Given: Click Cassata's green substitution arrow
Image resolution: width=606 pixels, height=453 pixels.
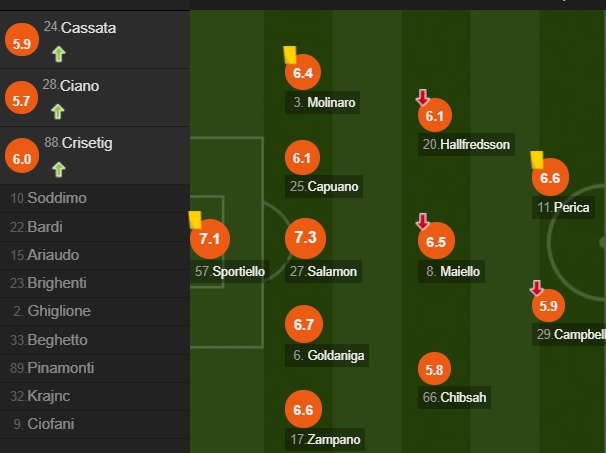Looking at the screenshot, I should coord(59,54).
